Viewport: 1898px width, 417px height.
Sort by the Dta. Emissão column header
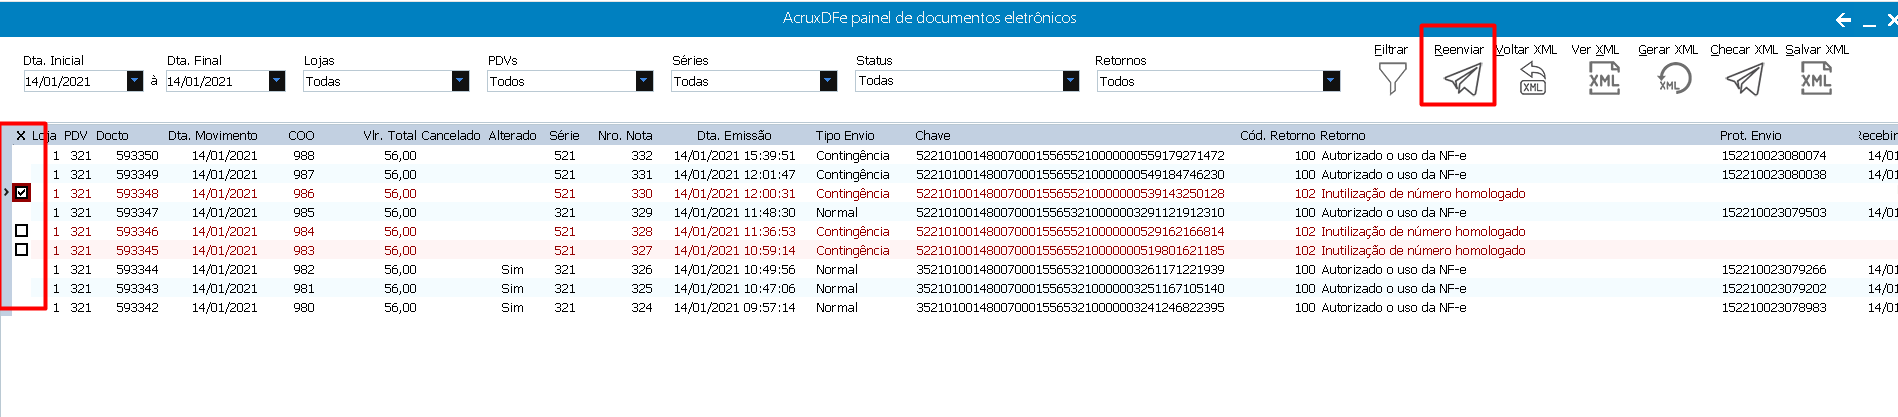734,136
